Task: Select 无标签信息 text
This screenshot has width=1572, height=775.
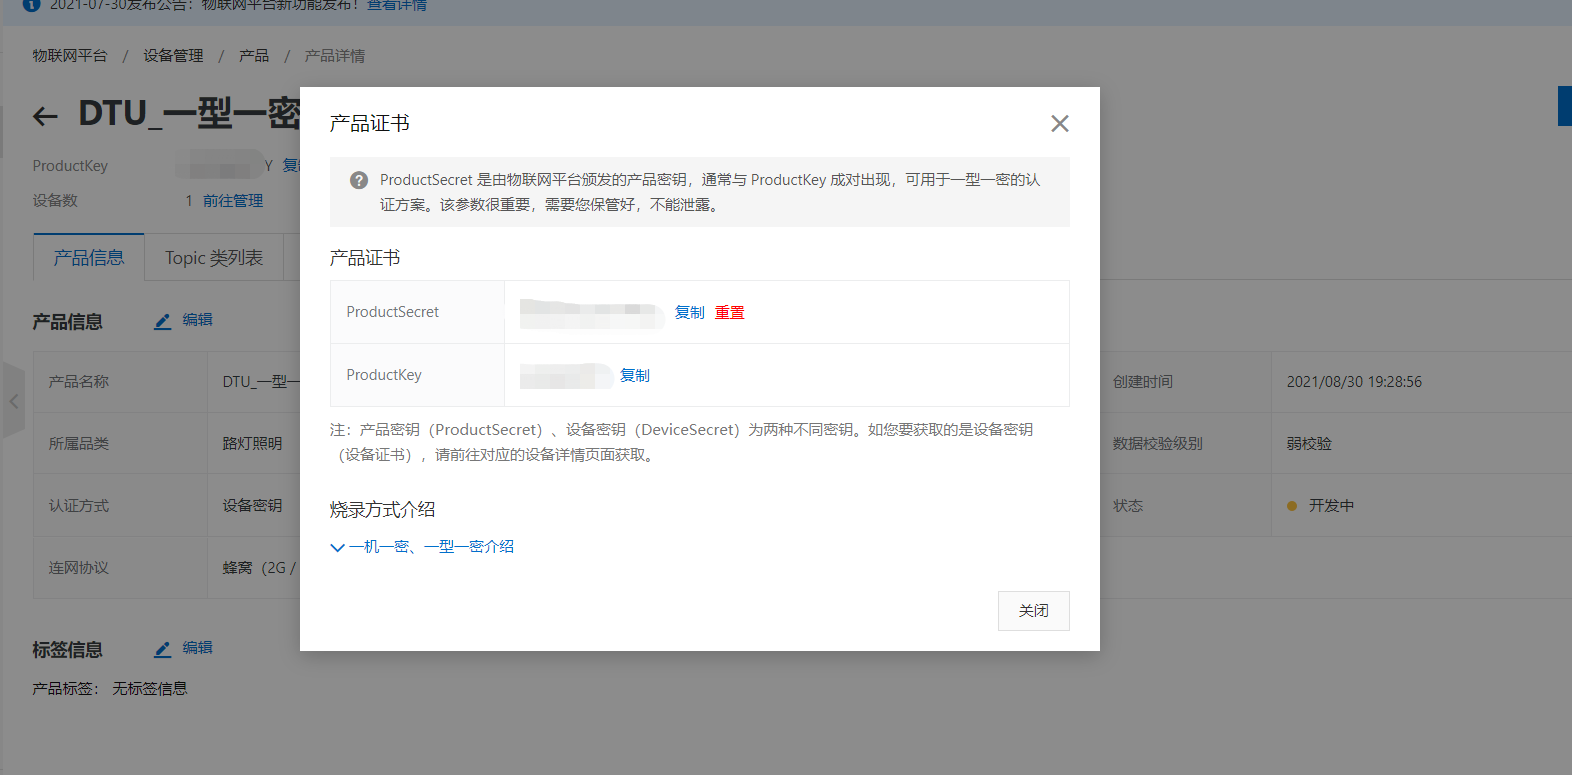Action: (x=150, y=689)
